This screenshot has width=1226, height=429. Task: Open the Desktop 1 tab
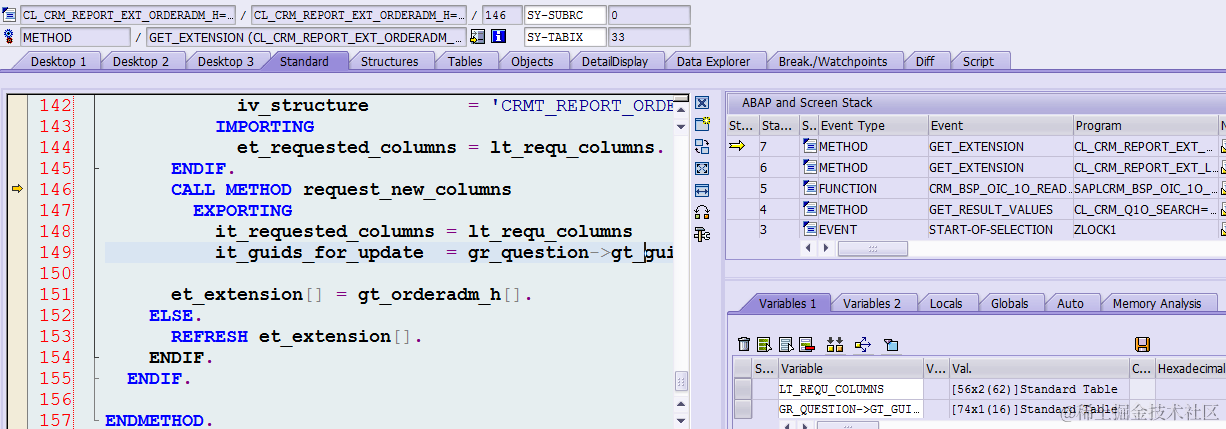pyautogui.click(x=58, y=61)
